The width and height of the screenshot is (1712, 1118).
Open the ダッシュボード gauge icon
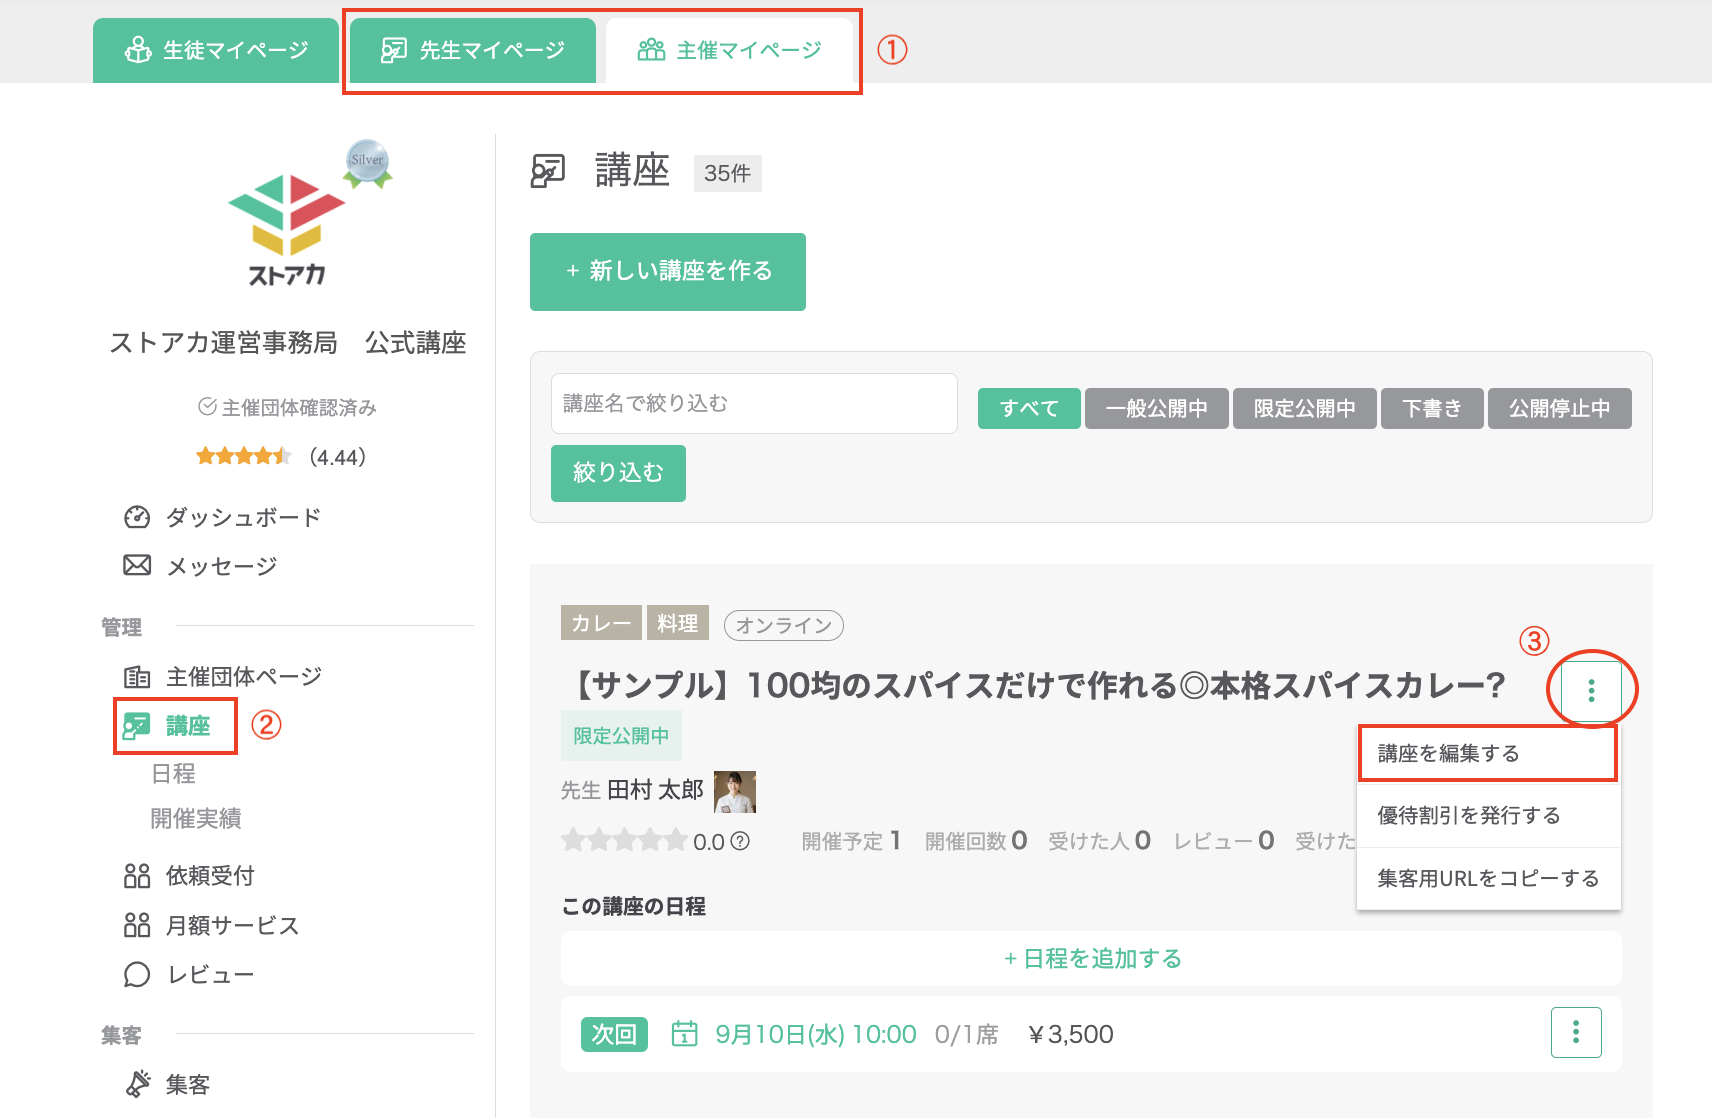pos(137,517)
